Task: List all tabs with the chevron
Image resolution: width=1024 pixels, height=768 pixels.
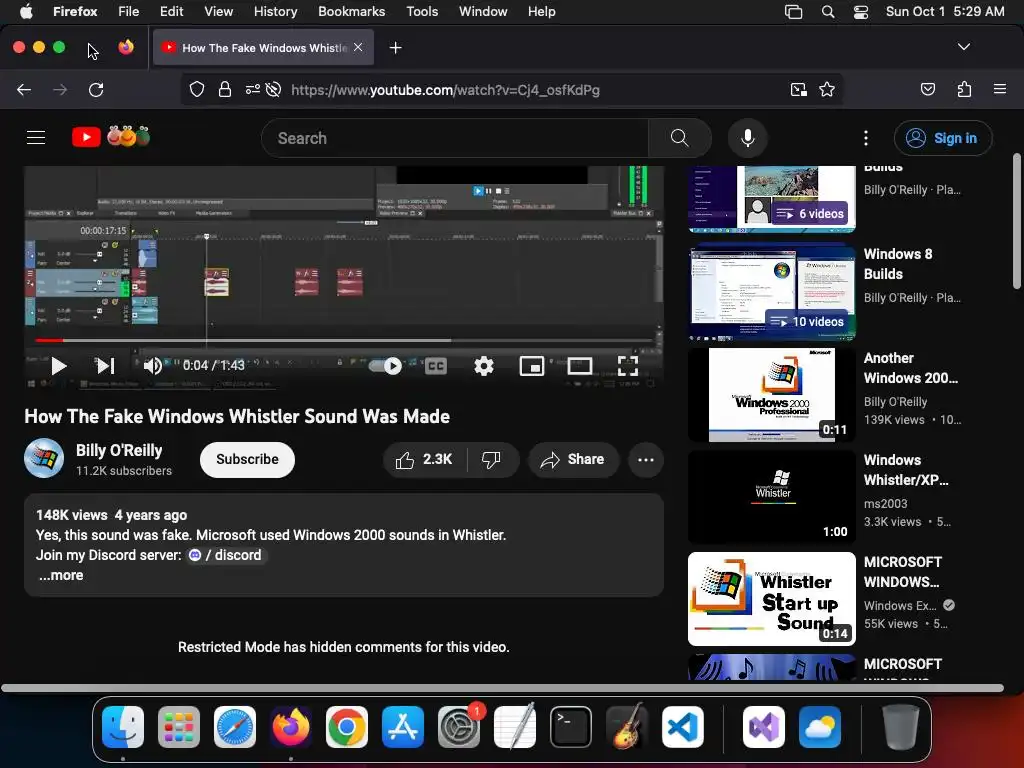Action: tap(963, 47)
